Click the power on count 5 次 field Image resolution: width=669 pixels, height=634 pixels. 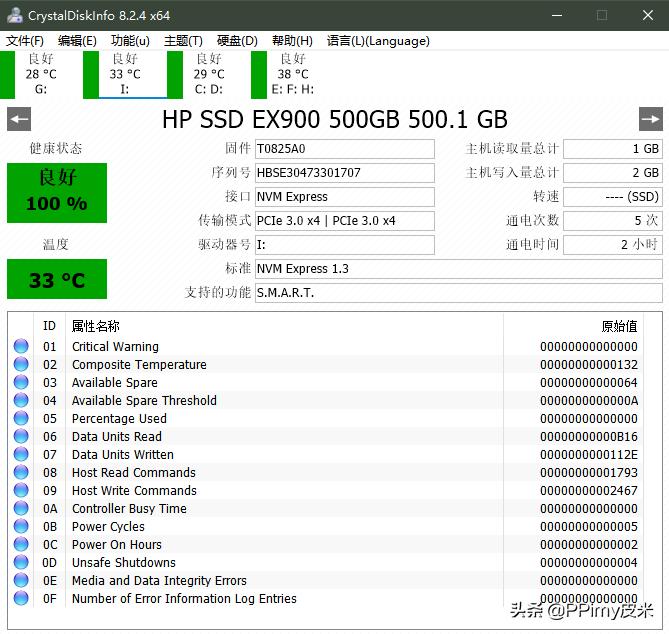(613, 221)
